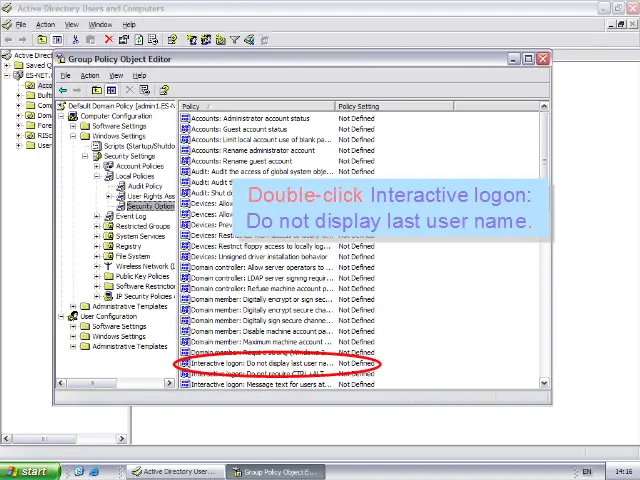The width and height of the screenshot is (640, 480).
Task: Expand Software Settings under Computer Configuration
Action: point(73,126)
